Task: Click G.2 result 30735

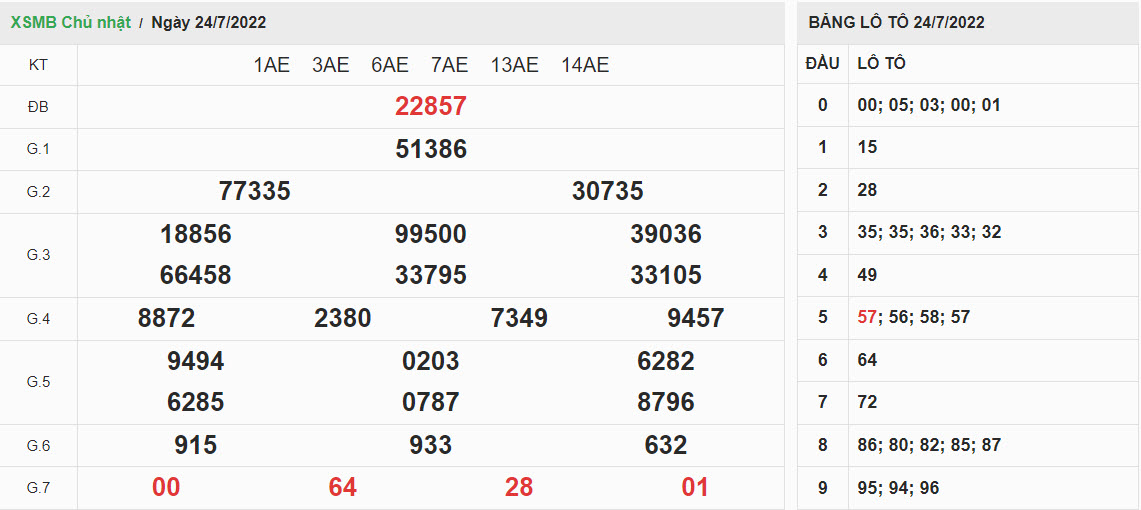Action: [x=607, y=191]
